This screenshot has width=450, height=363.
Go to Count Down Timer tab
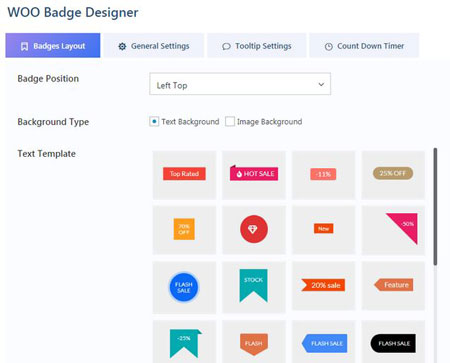tap(364, 45)
